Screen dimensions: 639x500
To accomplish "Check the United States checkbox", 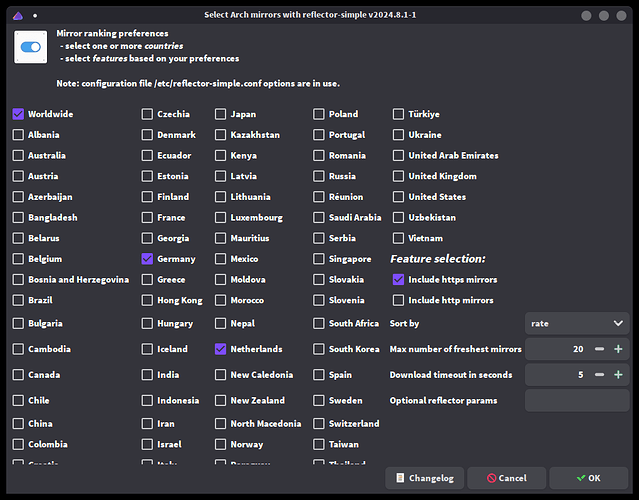I will pos(398,197).
